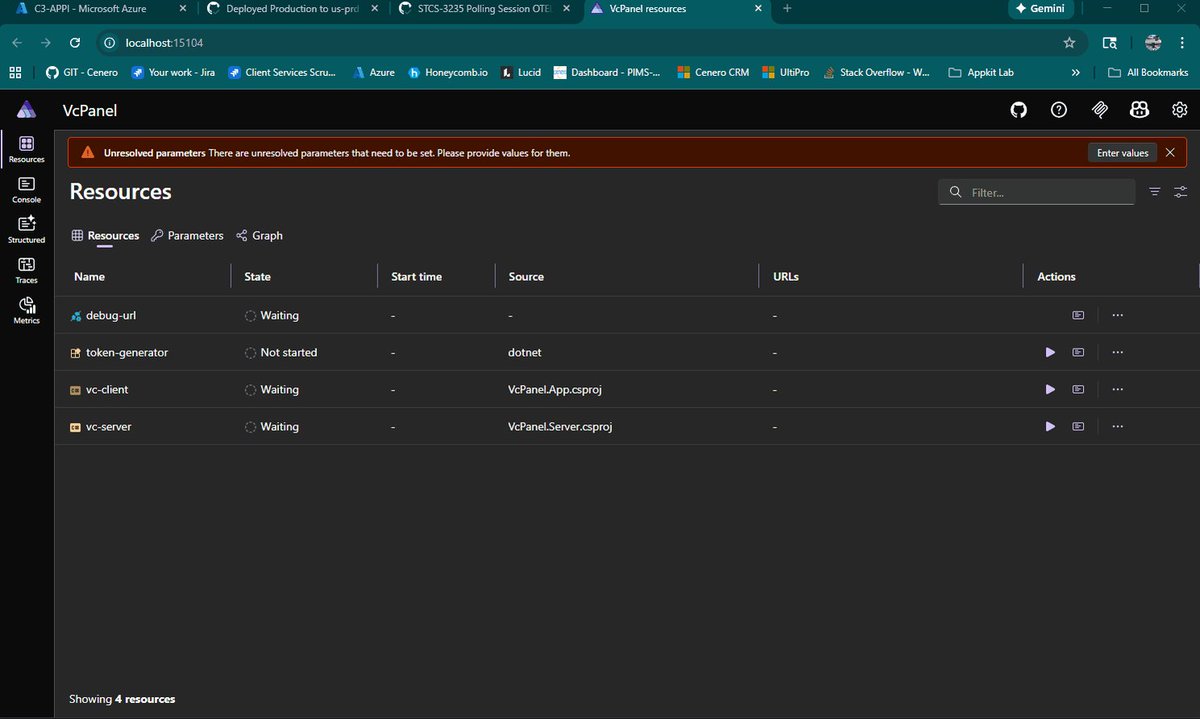Viewport: 1200px width, 719px height.
Task: Open the Traces sidebar page
Action: [26, 270]
